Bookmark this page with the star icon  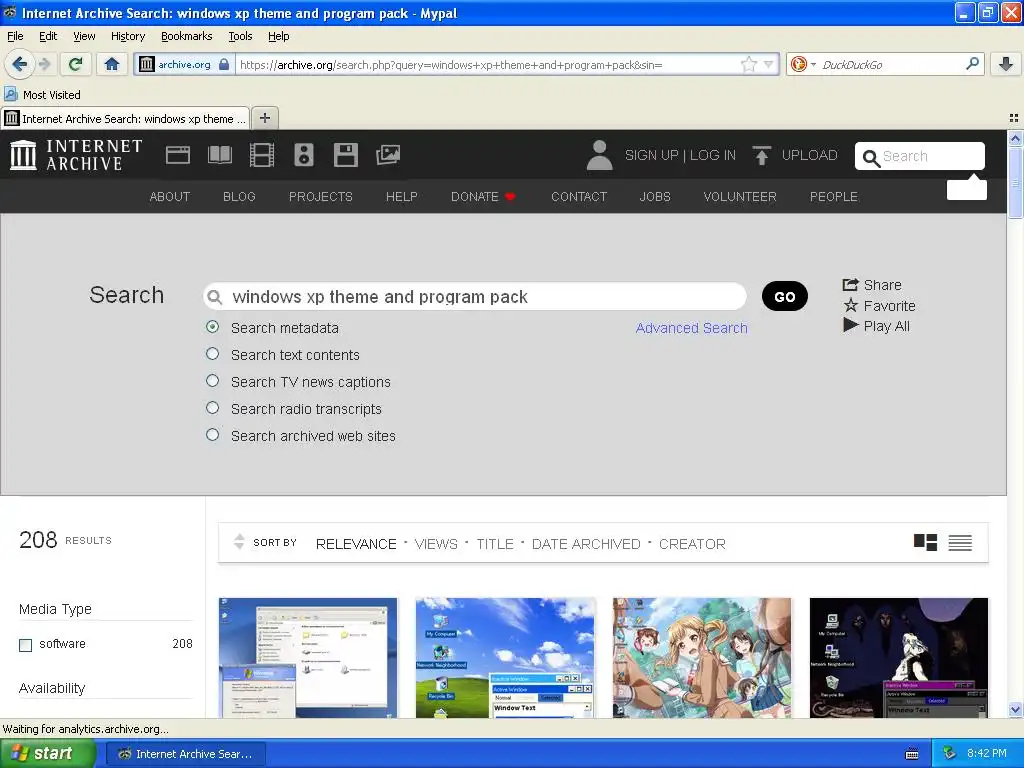coord(748,64)
